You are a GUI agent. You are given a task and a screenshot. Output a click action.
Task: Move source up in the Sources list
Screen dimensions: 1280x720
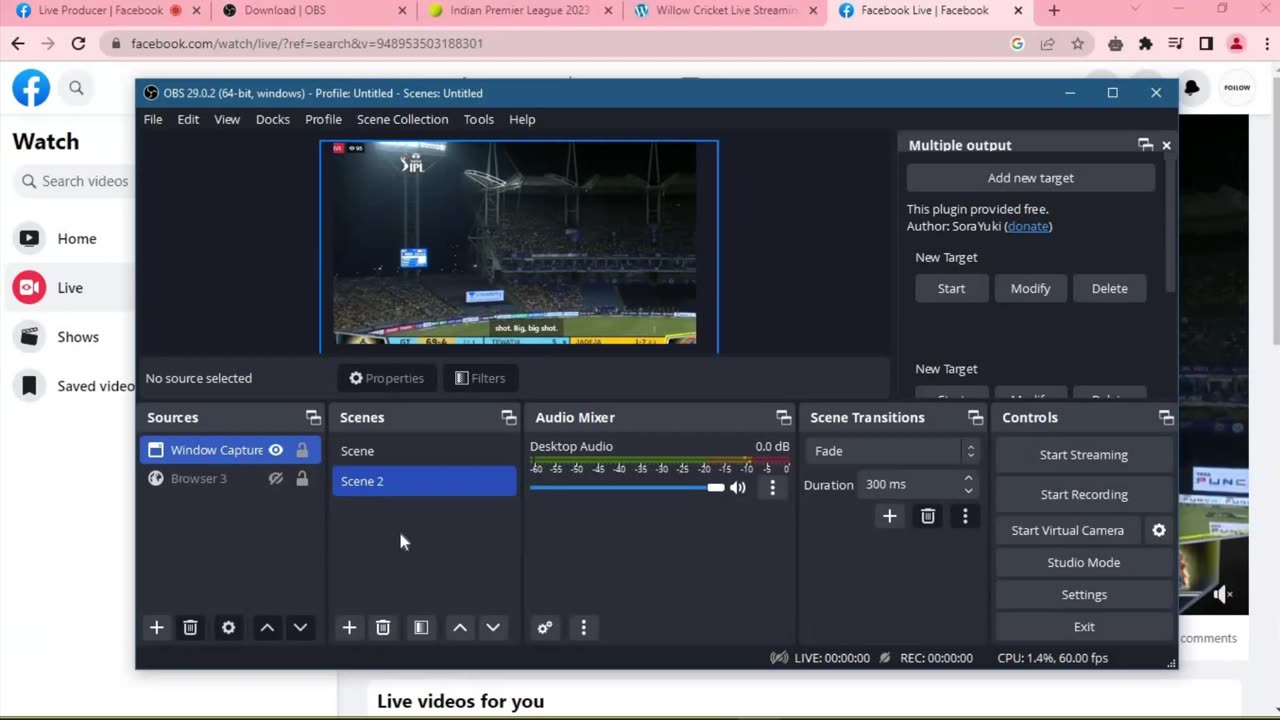267,627
